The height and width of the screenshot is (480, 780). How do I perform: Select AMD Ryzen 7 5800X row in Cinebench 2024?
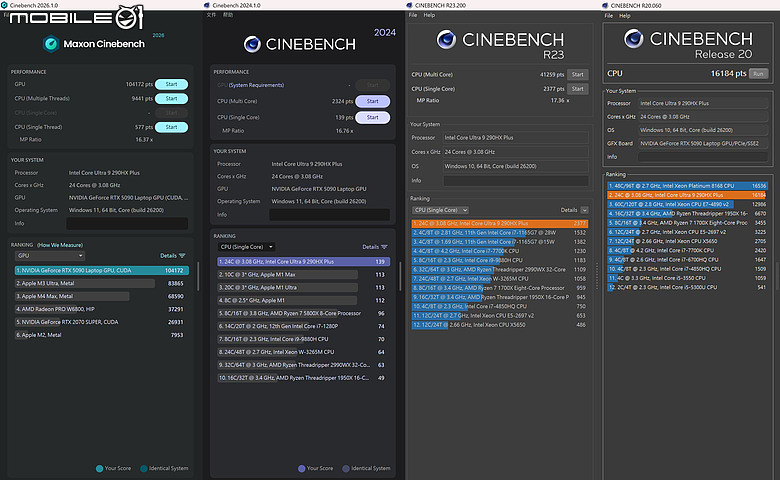303,313
